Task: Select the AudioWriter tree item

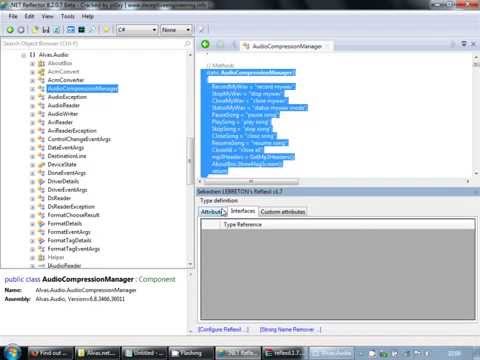Action: [63, 114]
